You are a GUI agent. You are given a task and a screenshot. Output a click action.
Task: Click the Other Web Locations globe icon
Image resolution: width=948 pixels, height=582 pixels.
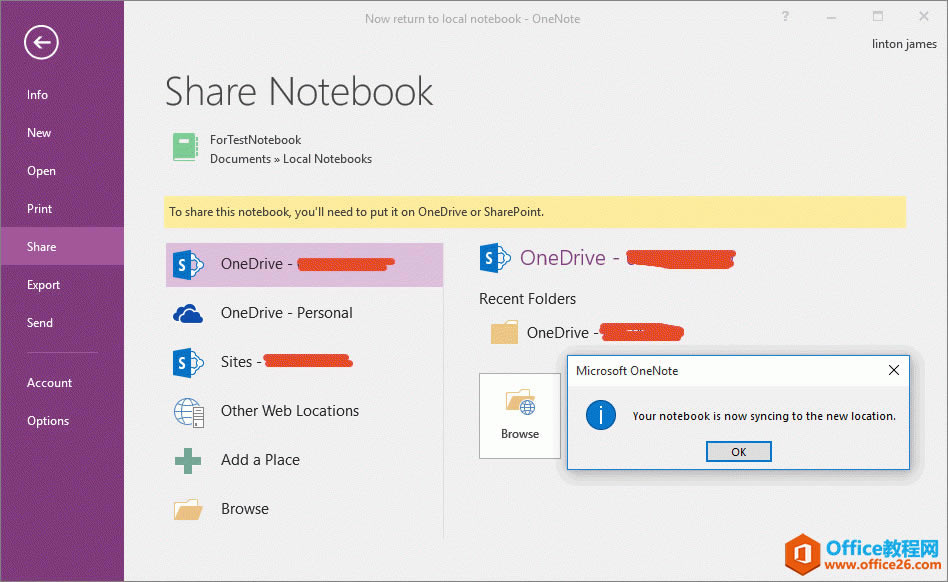(x=188, y=411)
